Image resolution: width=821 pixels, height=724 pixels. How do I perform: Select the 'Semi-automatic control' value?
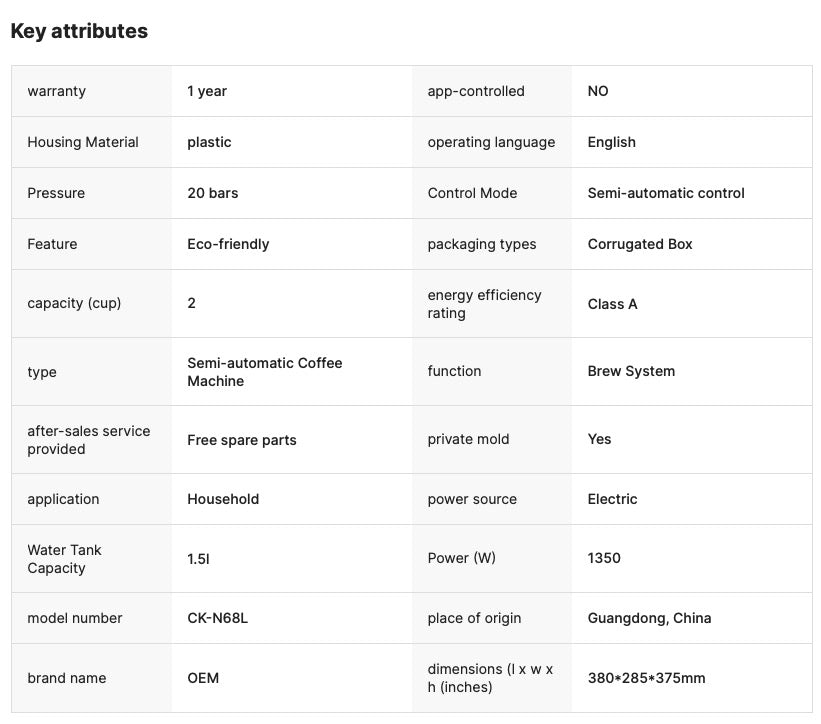[666, 193]
